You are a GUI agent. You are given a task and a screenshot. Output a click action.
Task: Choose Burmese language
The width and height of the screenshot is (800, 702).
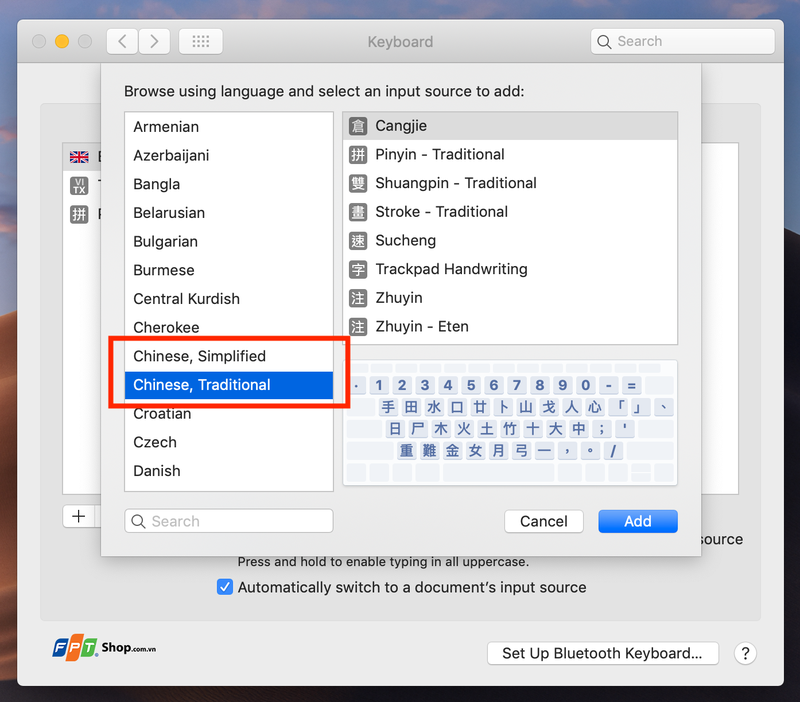[x=229, y=270]
